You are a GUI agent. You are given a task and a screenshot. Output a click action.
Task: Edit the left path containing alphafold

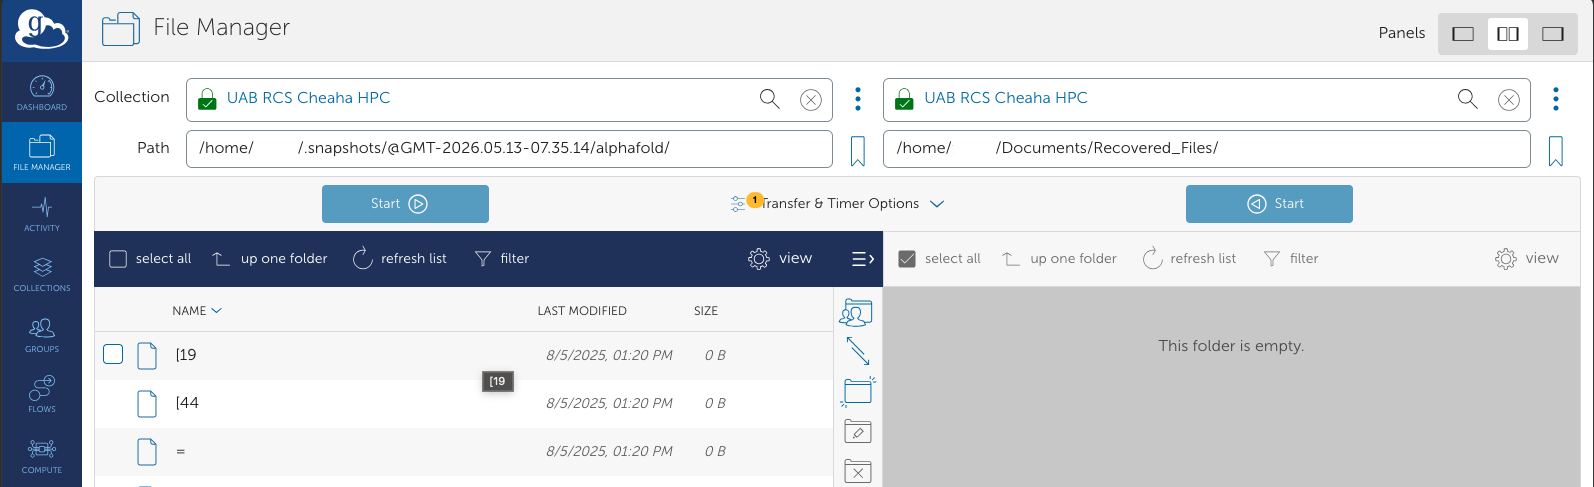click(509, 148)
